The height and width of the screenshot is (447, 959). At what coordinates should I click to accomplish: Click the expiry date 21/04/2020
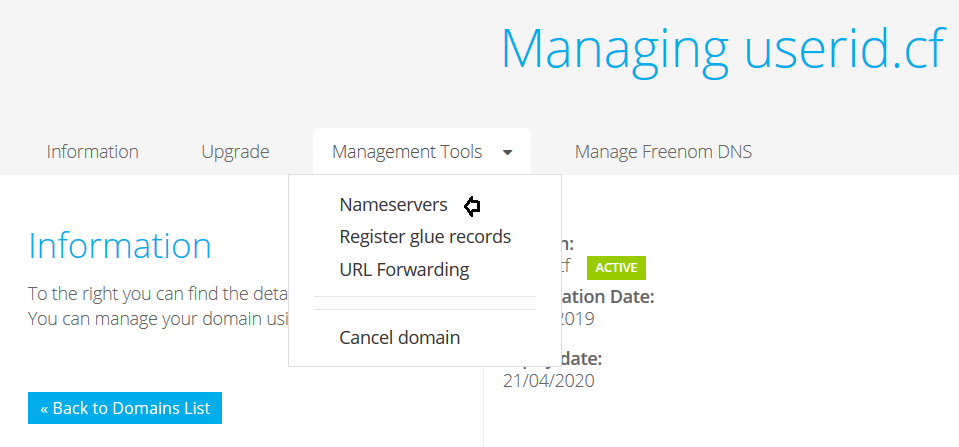click(549, 381)
